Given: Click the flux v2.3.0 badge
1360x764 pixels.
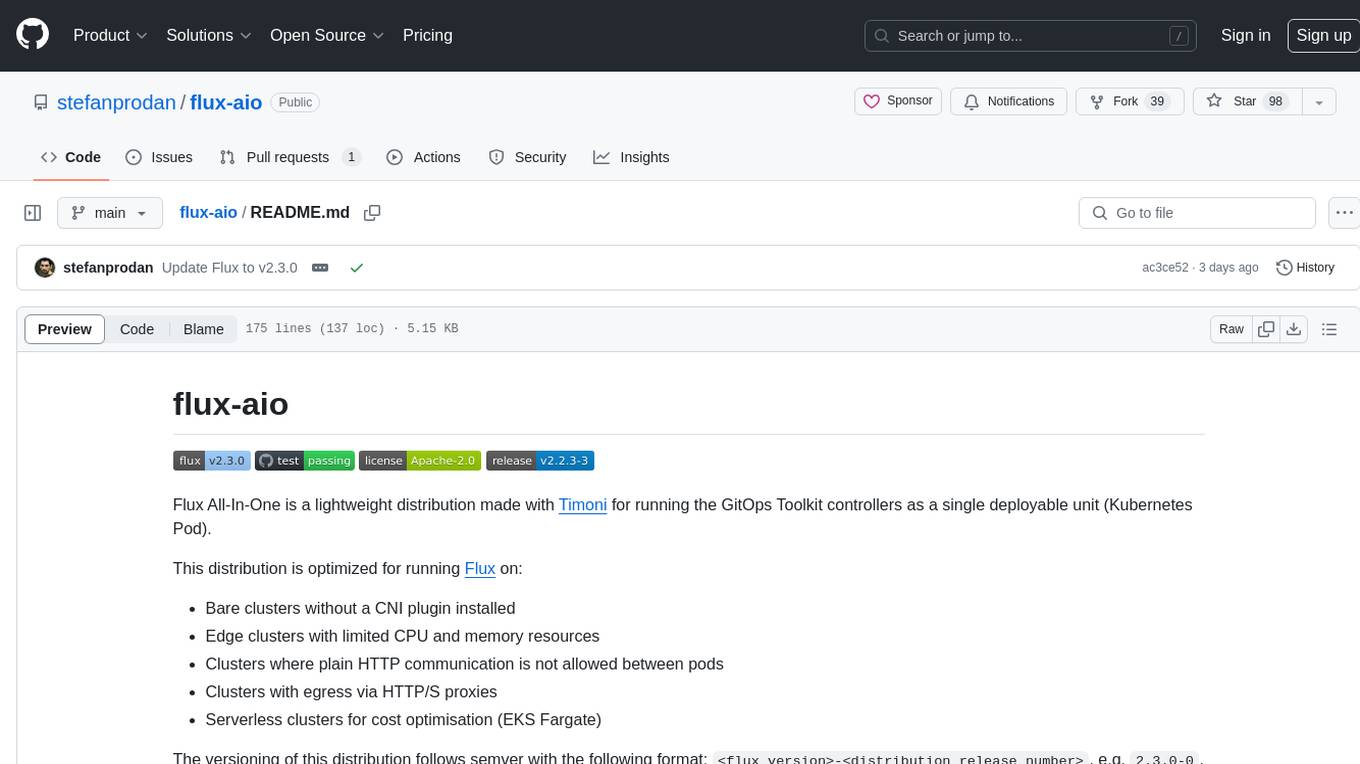Looking at the screenshot, I should pyautogui.click(x=211, y=461).
